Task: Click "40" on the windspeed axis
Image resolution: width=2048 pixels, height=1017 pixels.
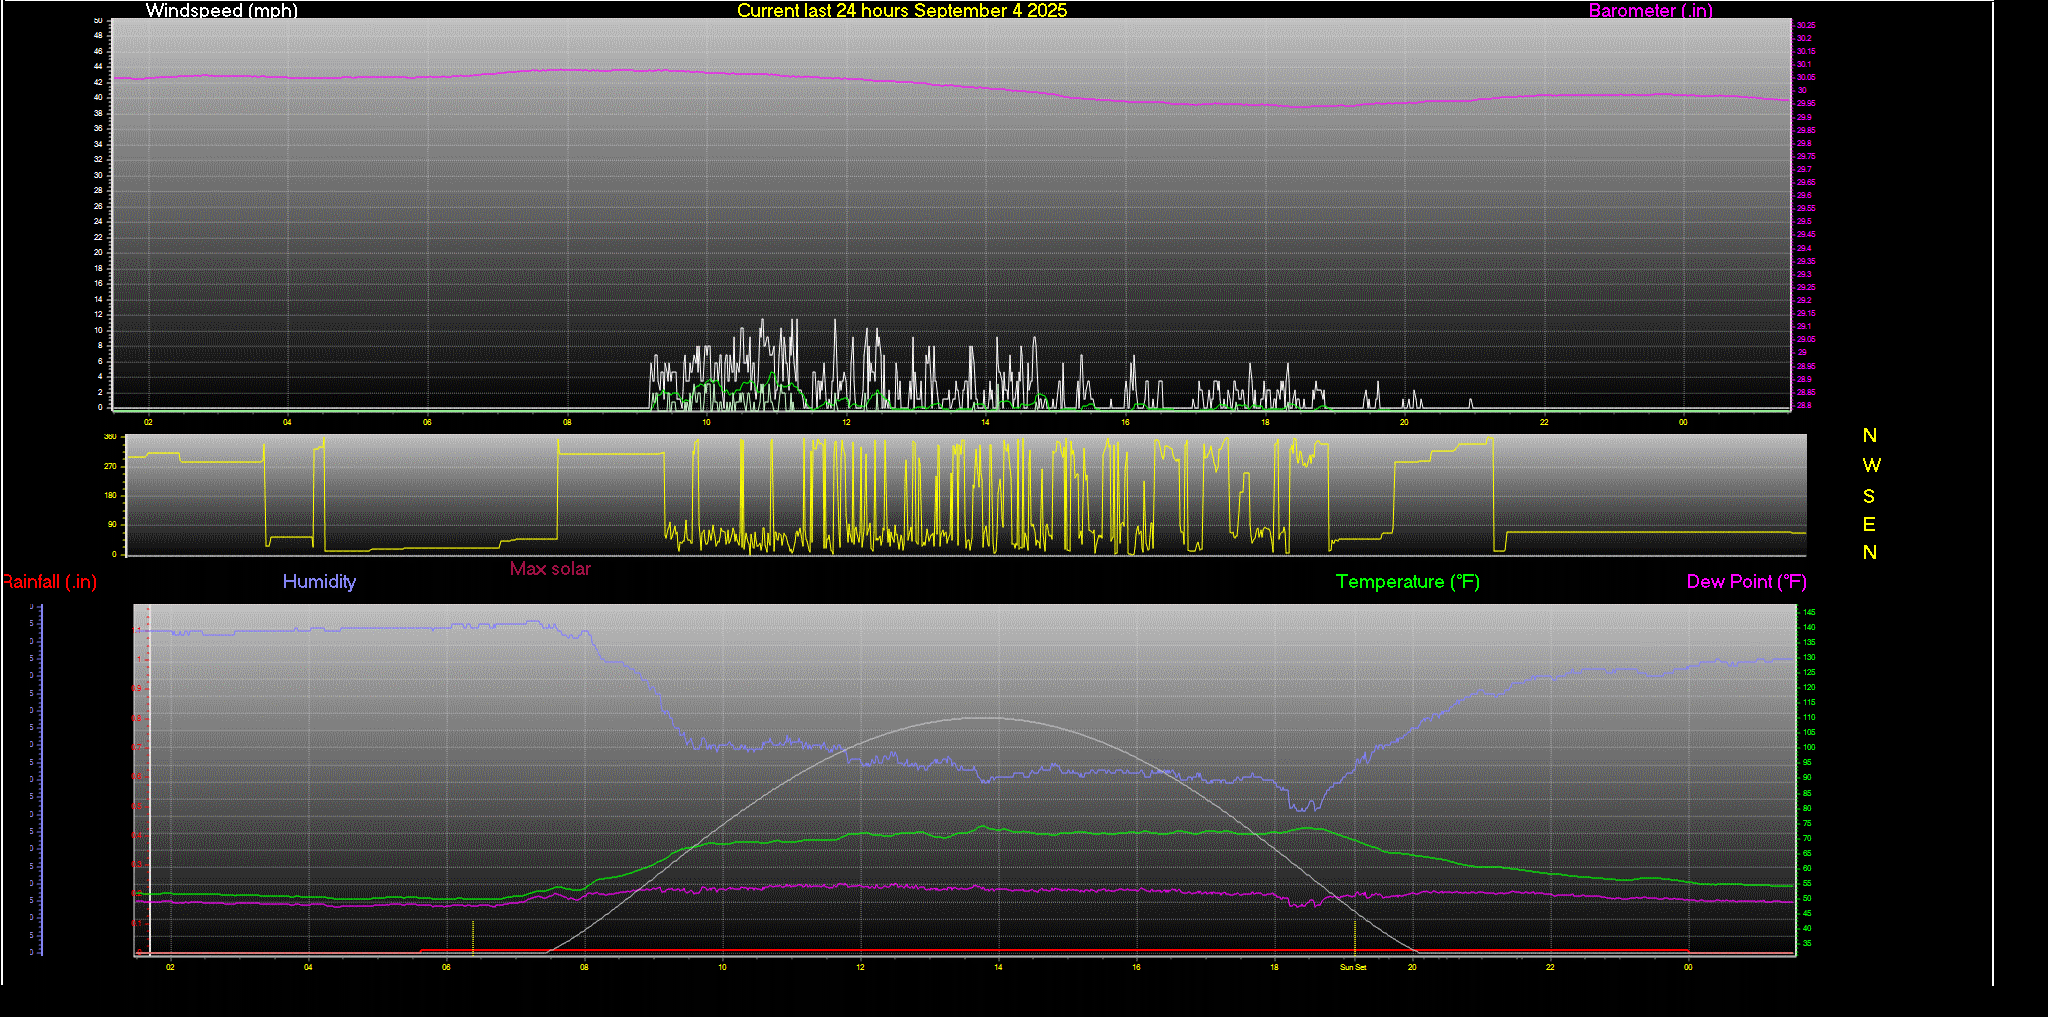Action: tap(98, 97)
